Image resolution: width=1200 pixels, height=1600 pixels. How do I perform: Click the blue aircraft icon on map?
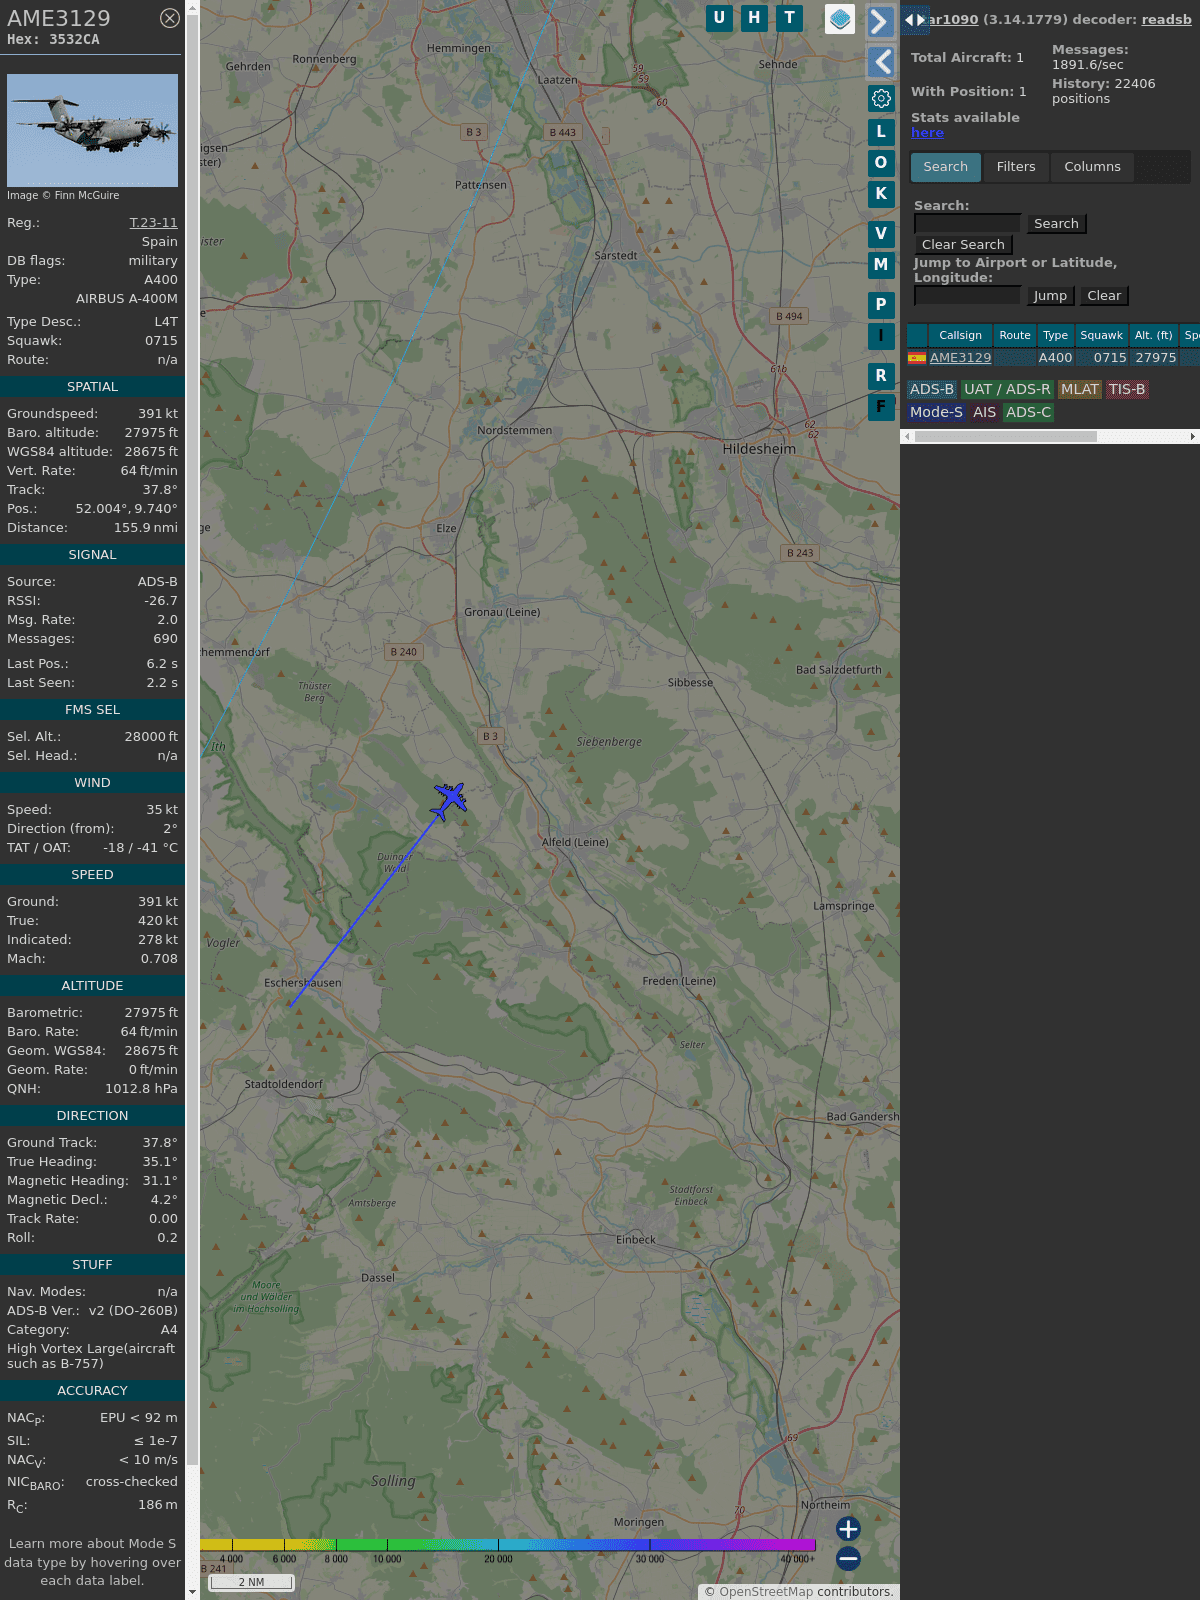(x=450, y=799)
